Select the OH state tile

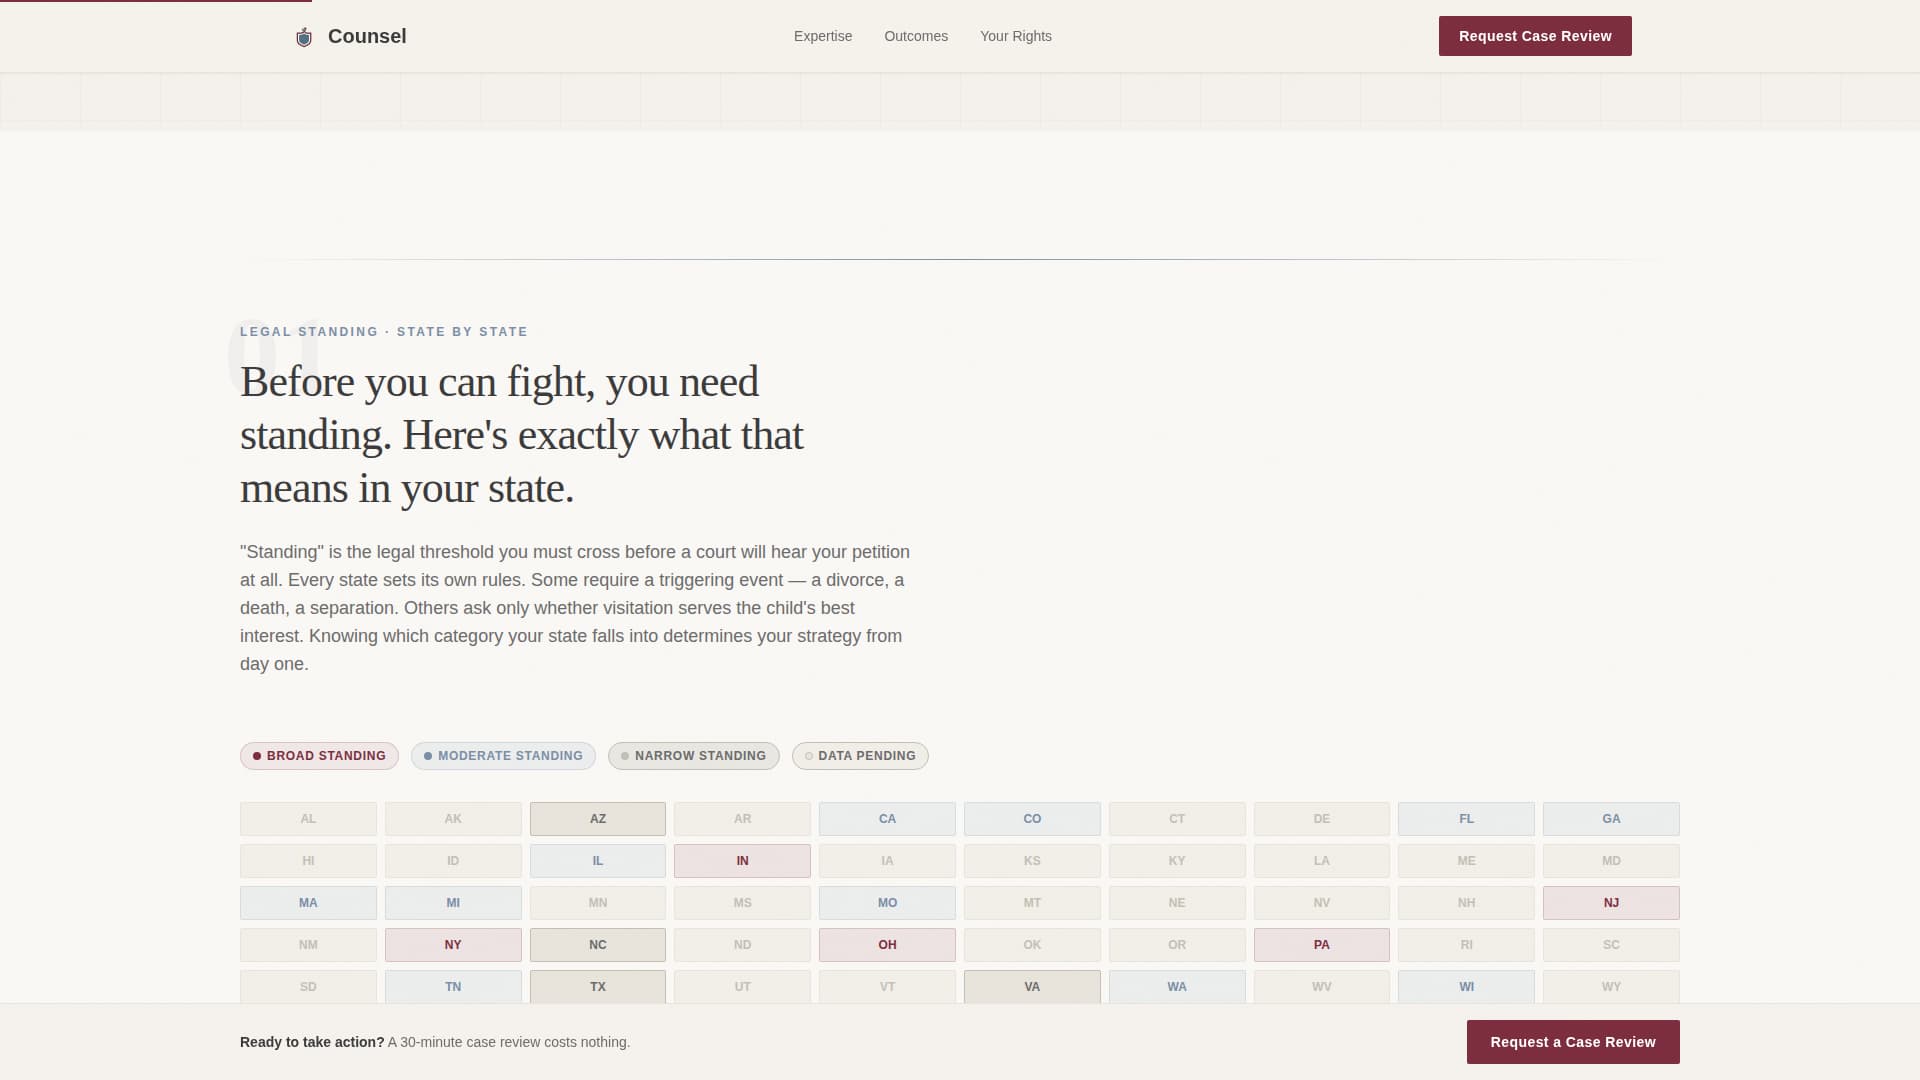pyautogui.click(x=887, y=944)
